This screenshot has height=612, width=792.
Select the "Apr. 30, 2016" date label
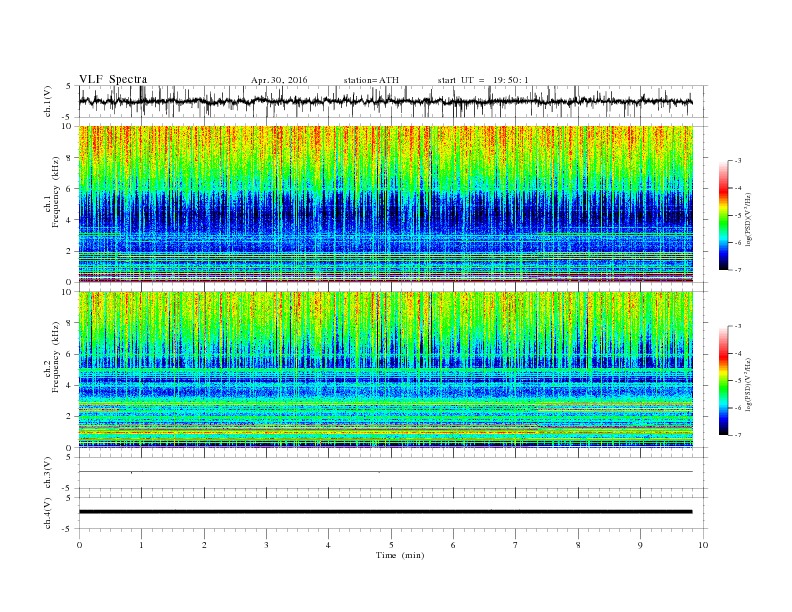[x=279, y=80]
